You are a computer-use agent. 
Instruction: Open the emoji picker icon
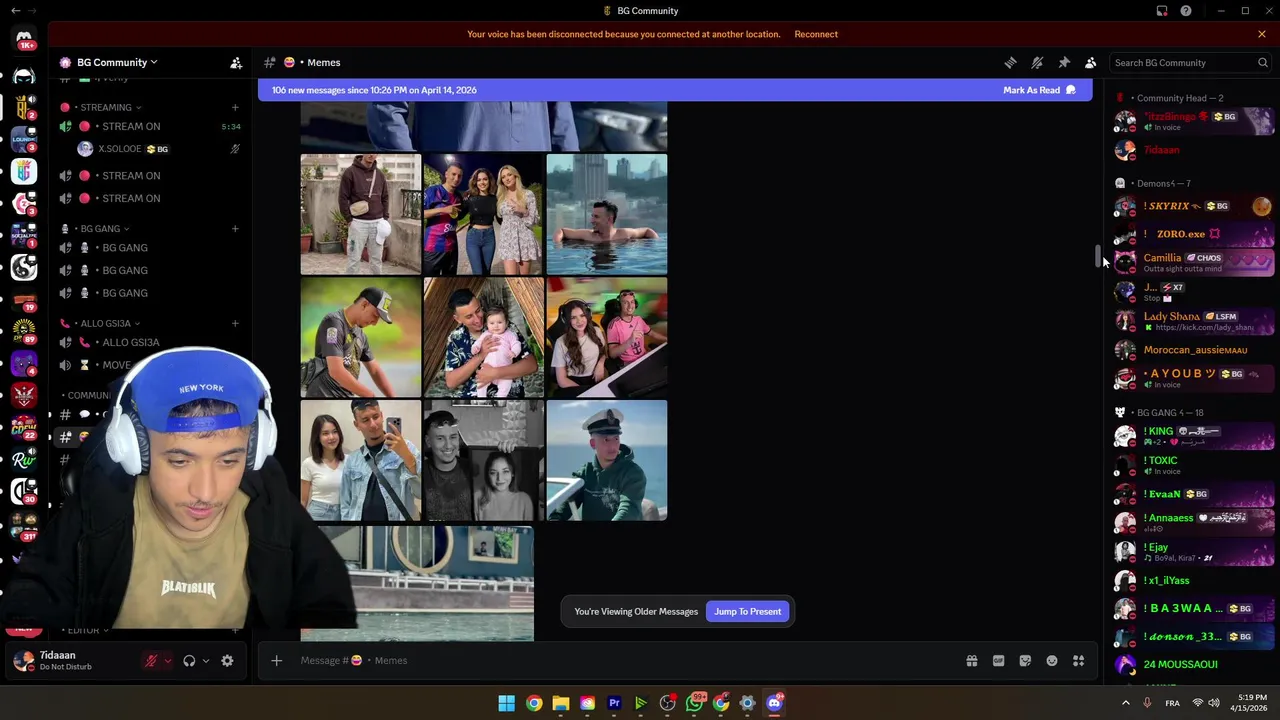click(1052, 661)
